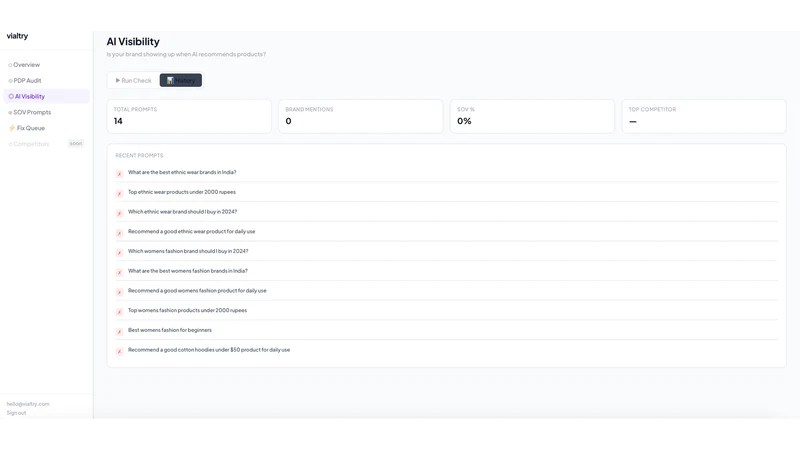Select prompt 'Which womens fashion brand should I buy in 2024?'
Image resolution: width=800 pixels, height=450 pixels.
tap(188, 252)
